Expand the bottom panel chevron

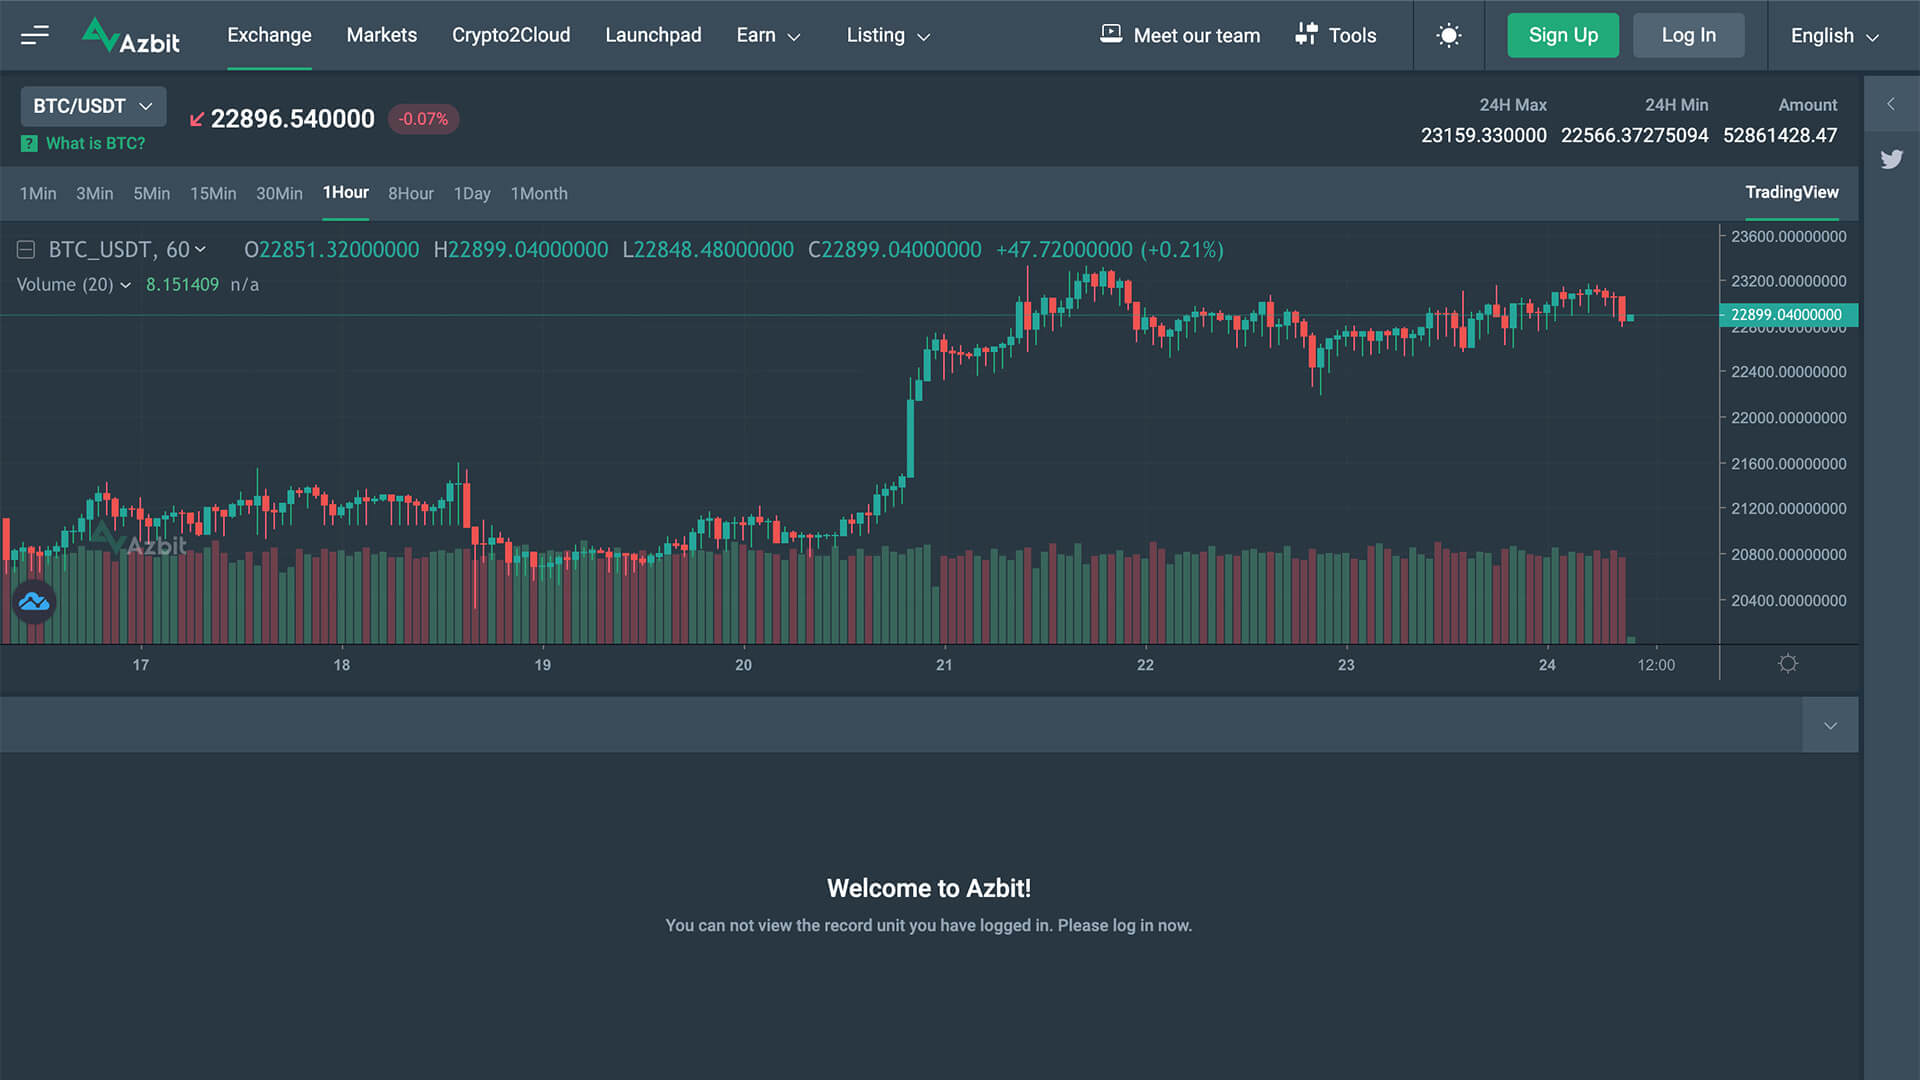[1830, 725]
